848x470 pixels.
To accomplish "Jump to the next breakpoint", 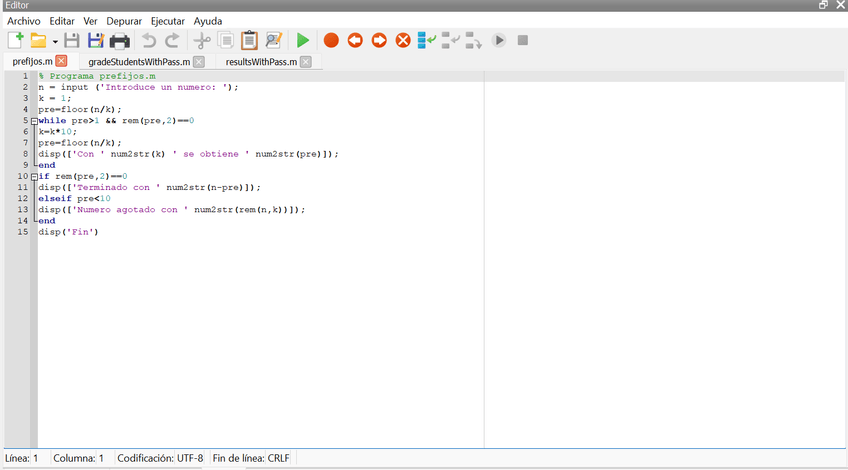I will pos(379,41).
